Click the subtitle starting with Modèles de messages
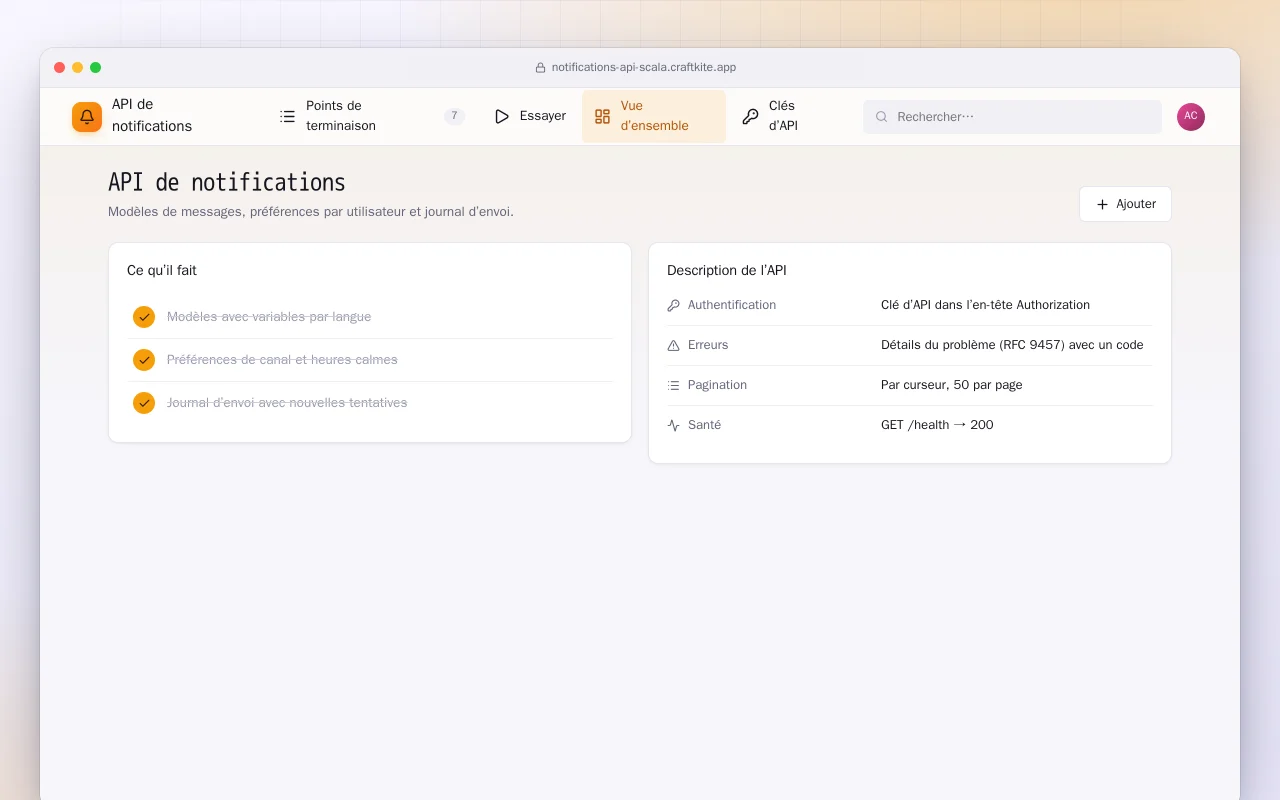This screenshot has width=1280, height=800. click(x=311, y=212)
